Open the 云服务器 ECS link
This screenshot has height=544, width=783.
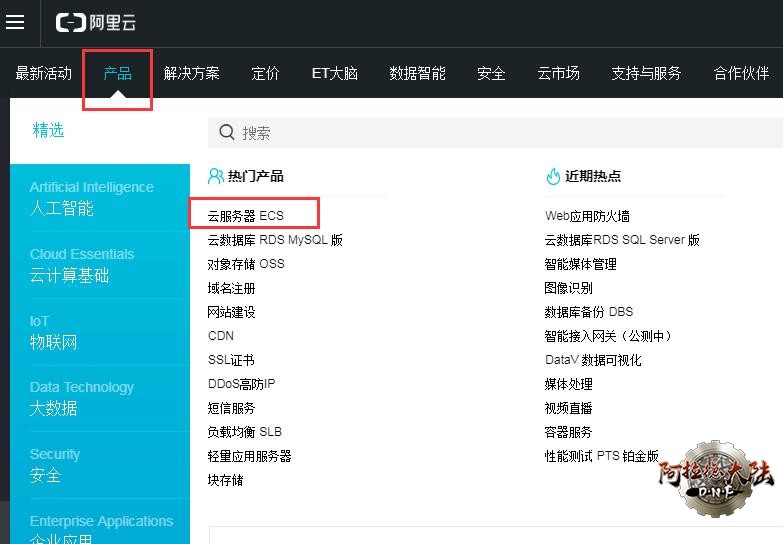pos(246,215)
